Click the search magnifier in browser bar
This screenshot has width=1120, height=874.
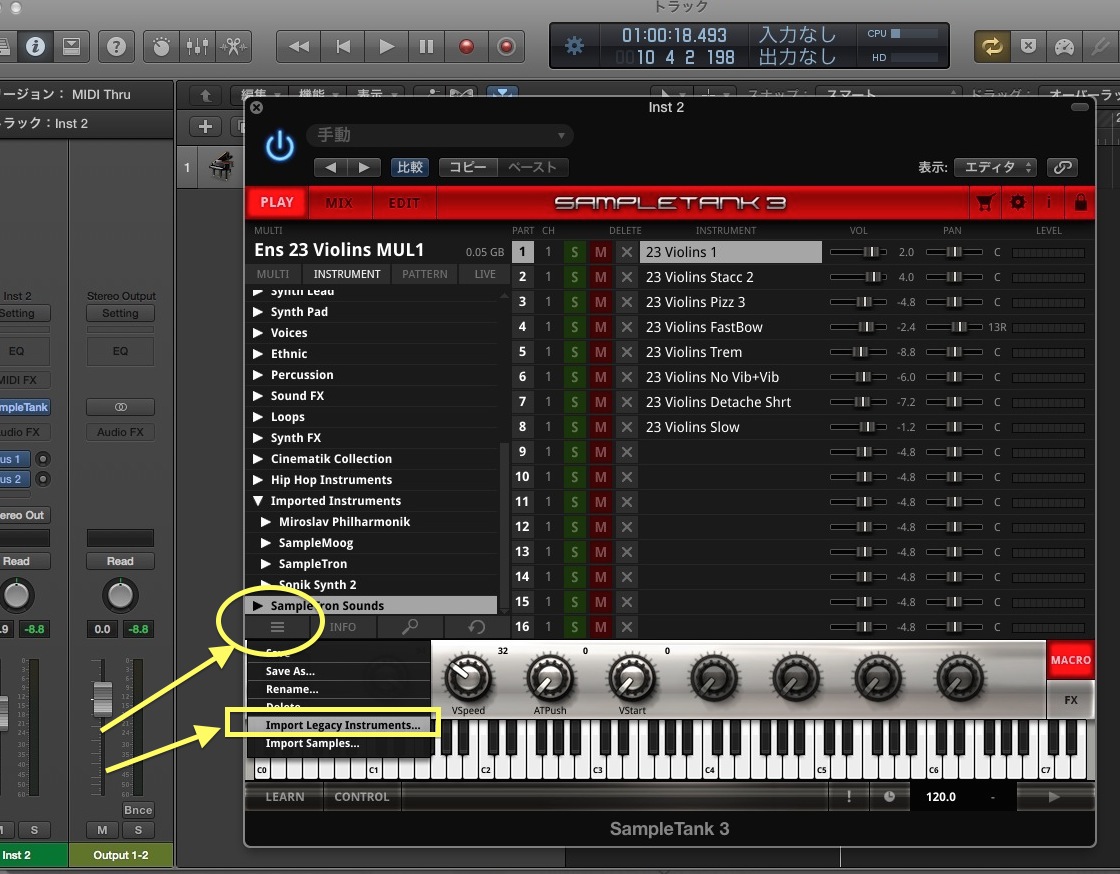[410, 627]
